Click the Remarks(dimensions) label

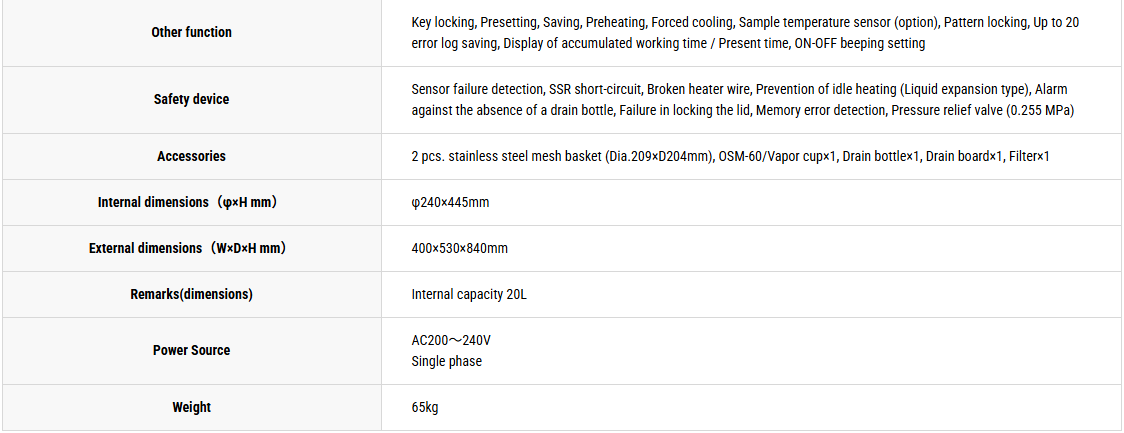pyautogui.click(x=191, y=294)
